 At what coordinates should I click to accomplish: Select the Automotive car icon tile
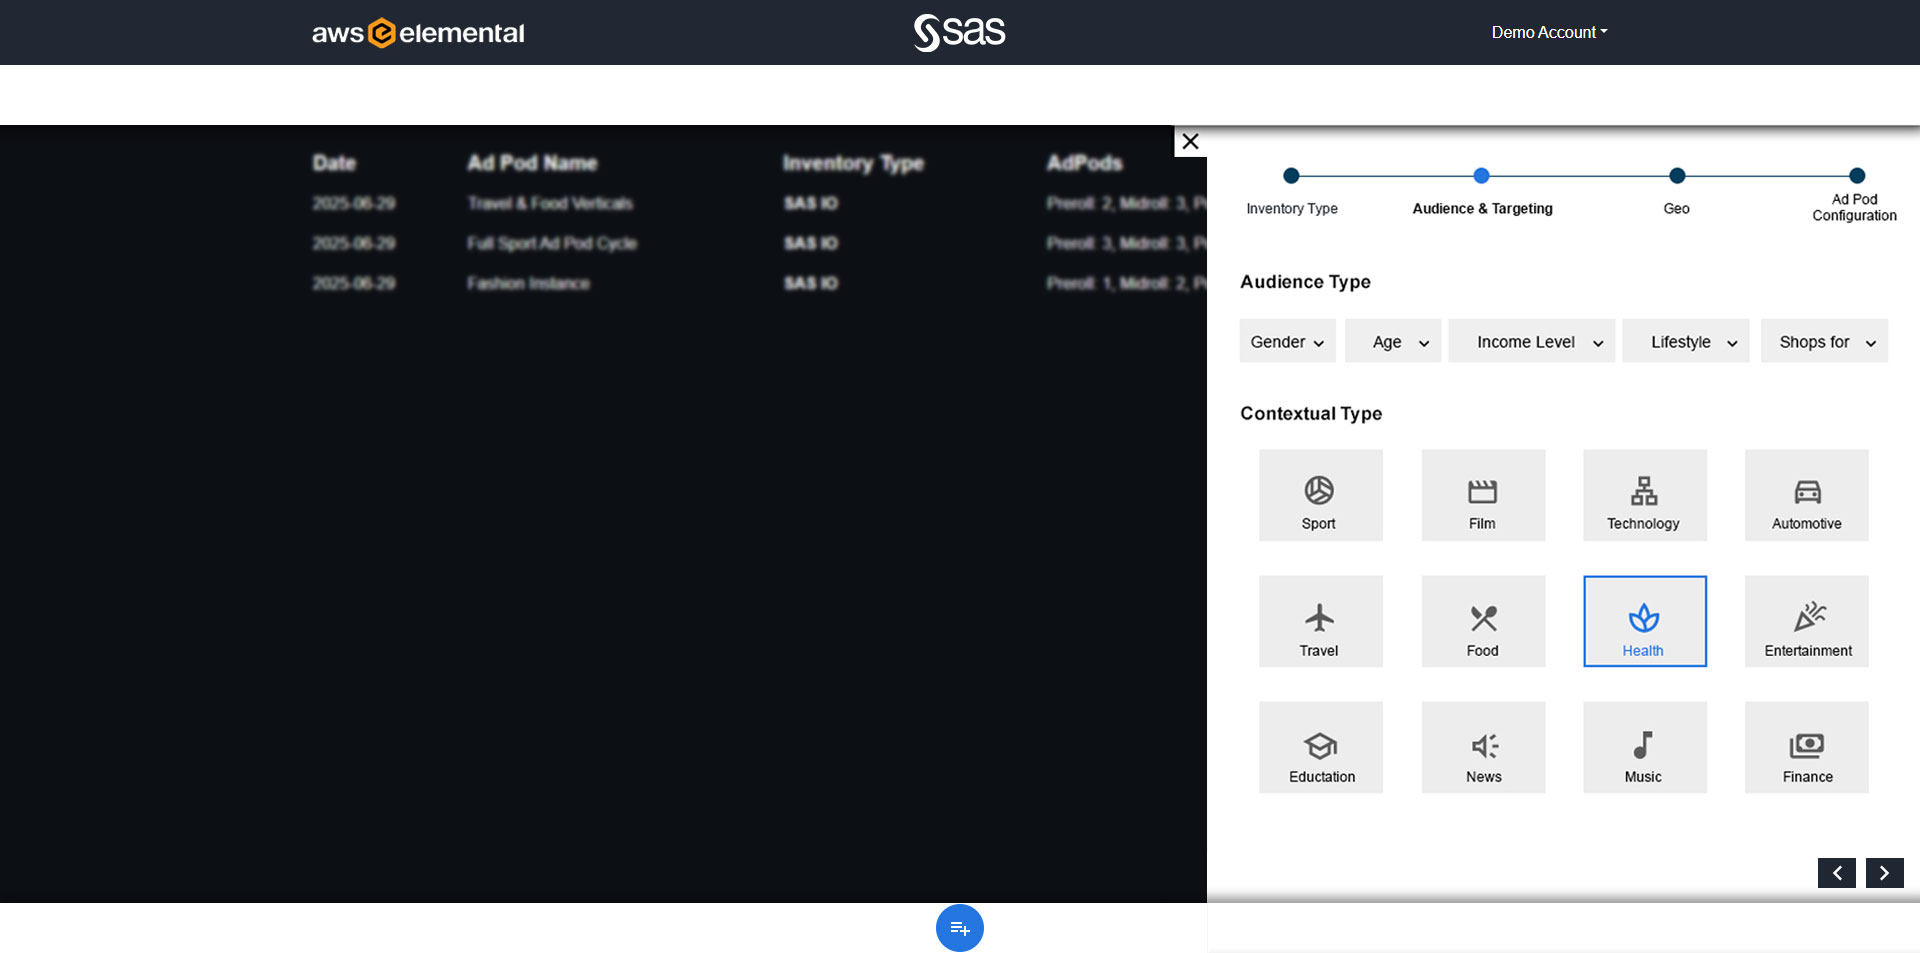pos(1806,496)
